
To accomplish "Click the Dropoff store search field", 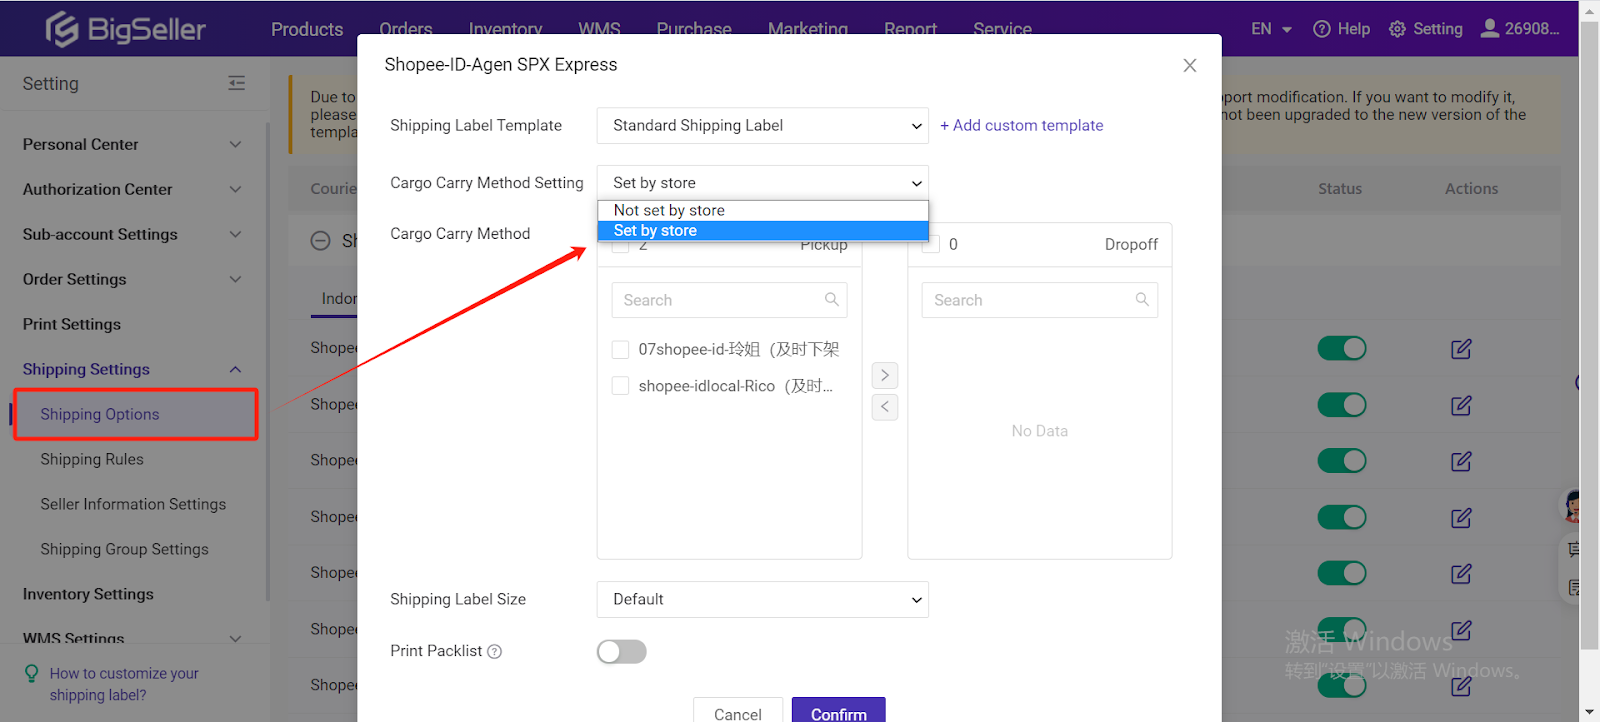I will click(1039, 300).
